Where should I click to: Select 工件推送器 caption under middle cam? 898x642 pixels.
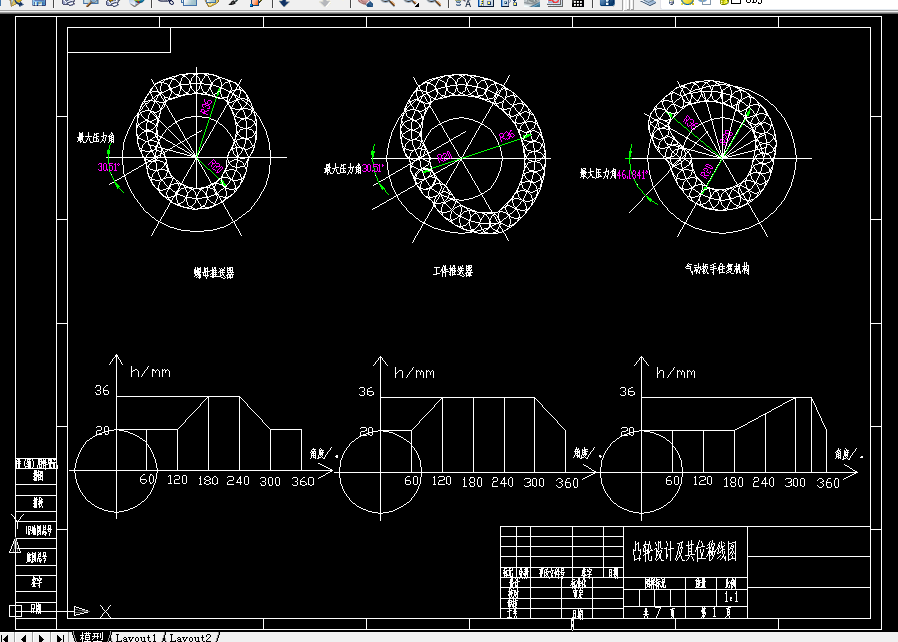(452, 271)
